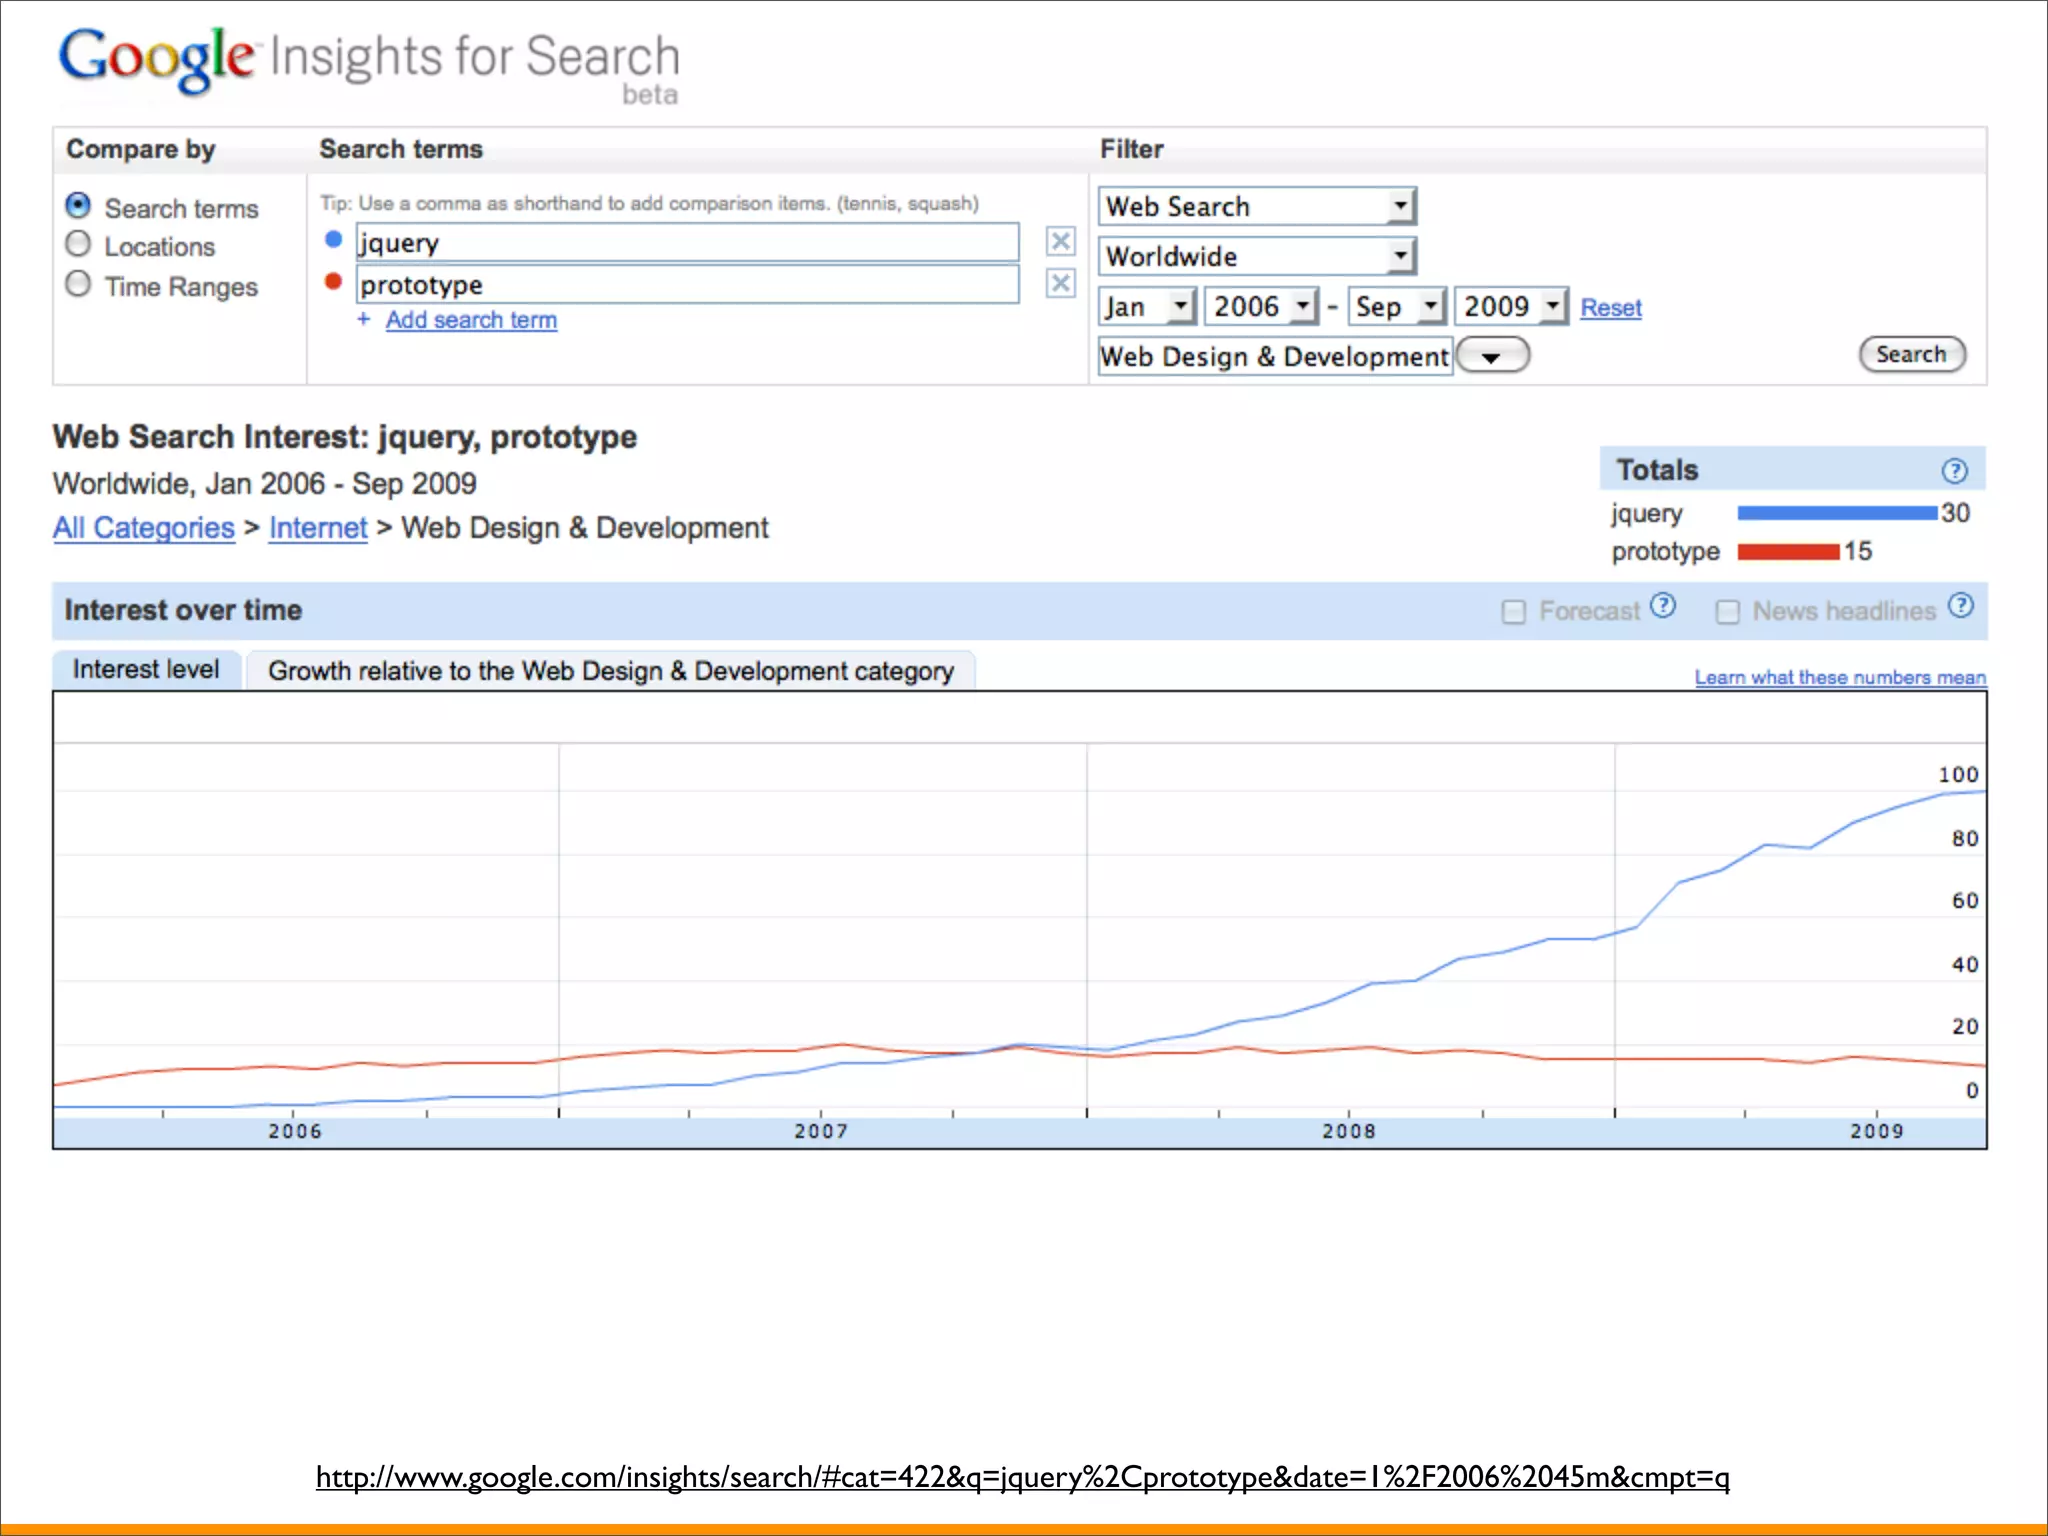Click the Worldwide, Jan 2006 - Sep 2009 text
Screen dimensions: 2048x1536
tap(265, 483)
